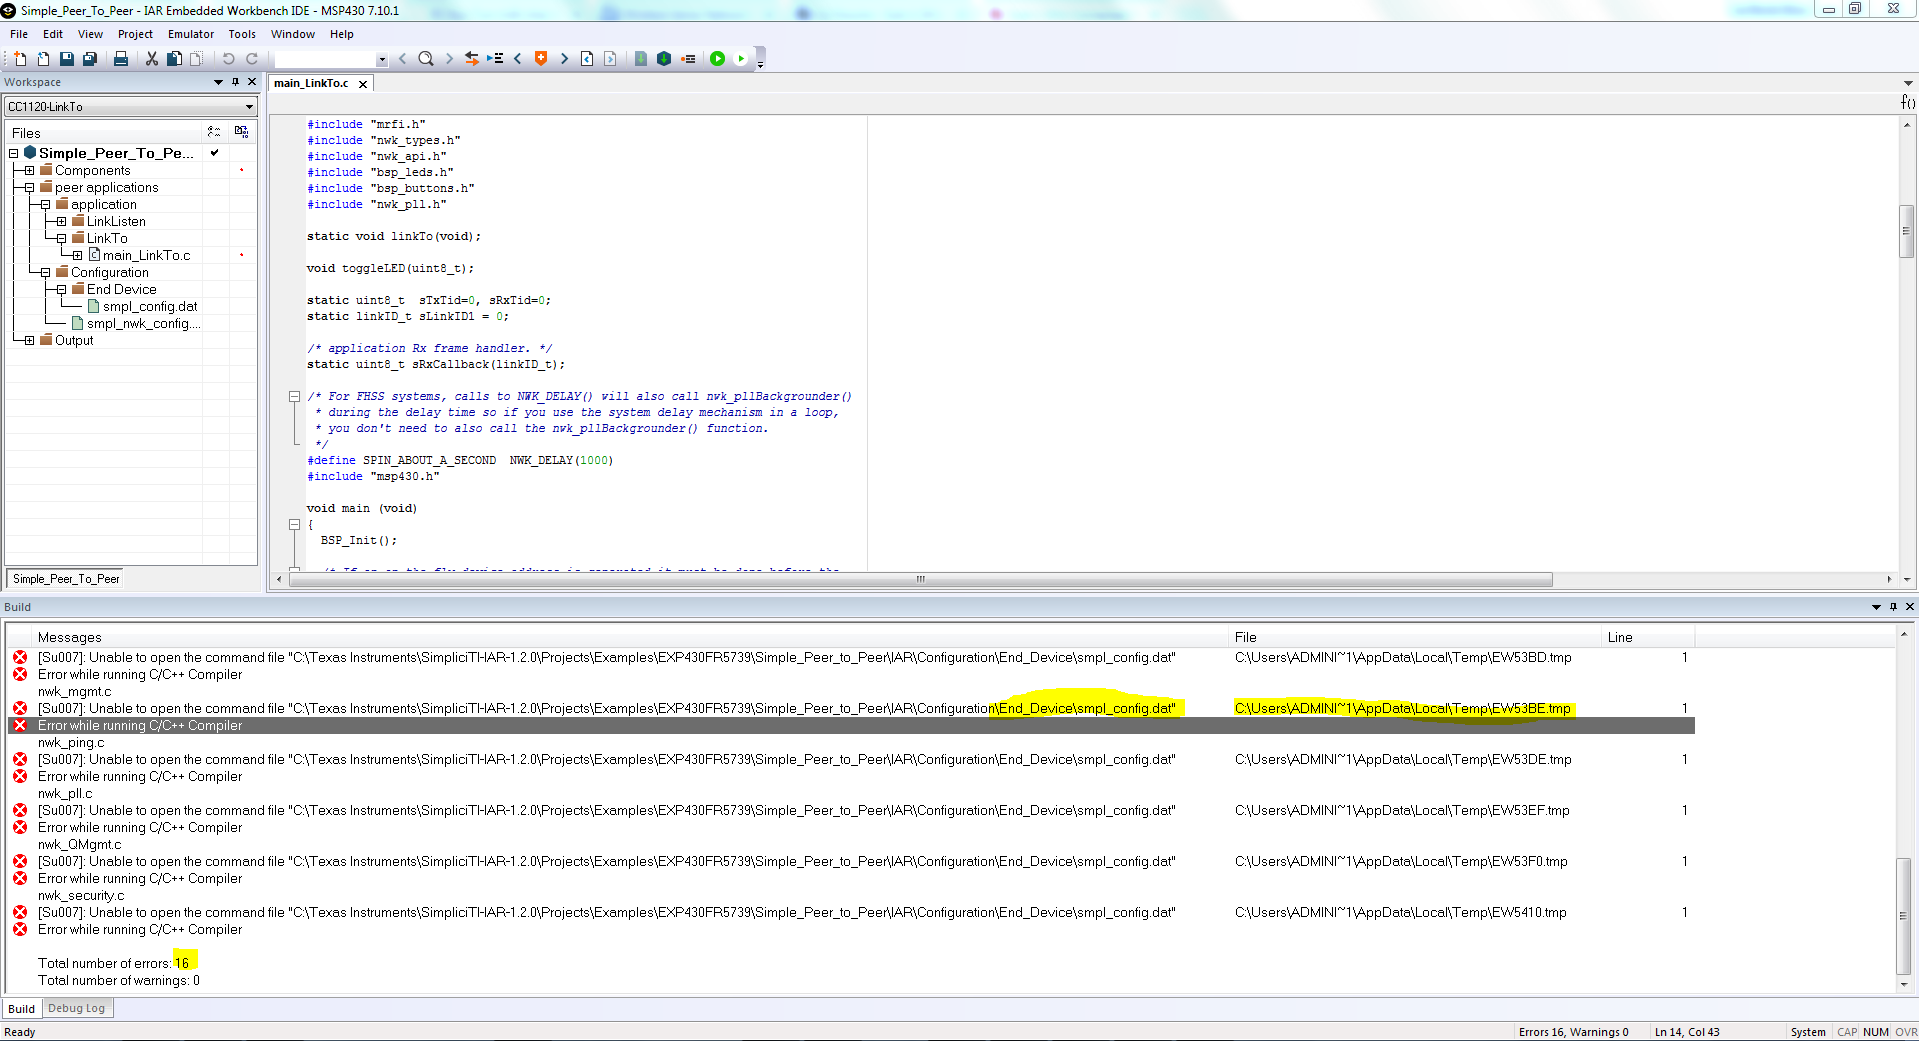Collapse the main function code fold

[295, 525]
